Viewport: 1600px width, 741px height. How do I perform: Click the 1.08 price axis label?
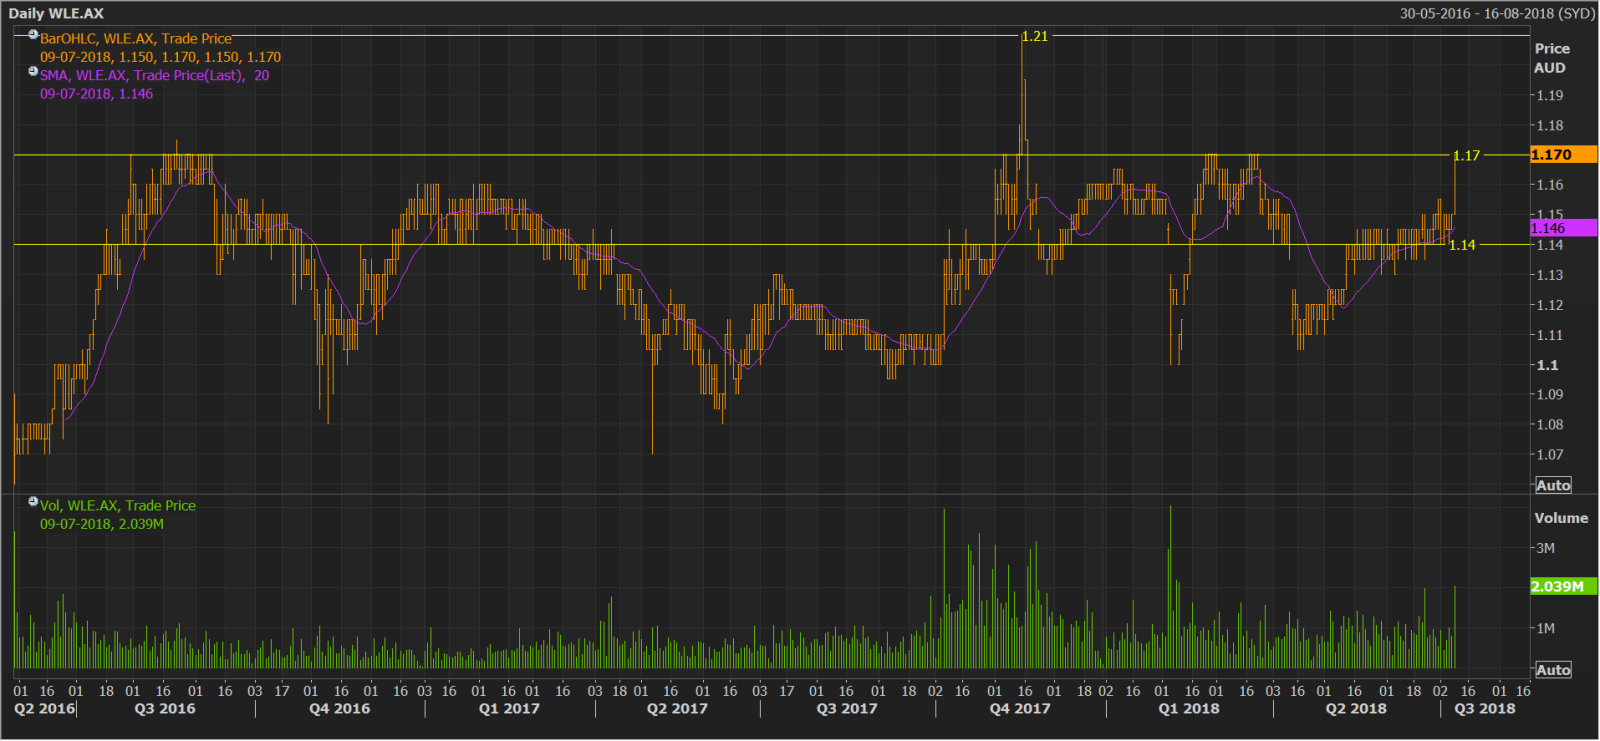[x=1550, y=425]
